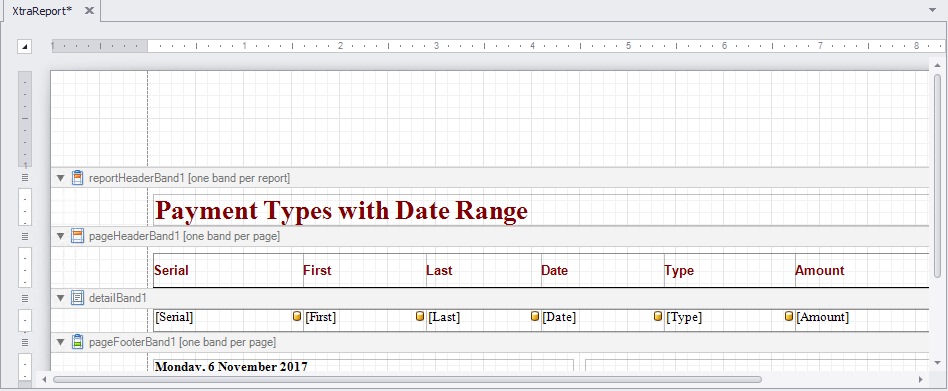Click the reportHeaderBand1 clipboard icon
The image size is (948, 391).
coord(77,178)
